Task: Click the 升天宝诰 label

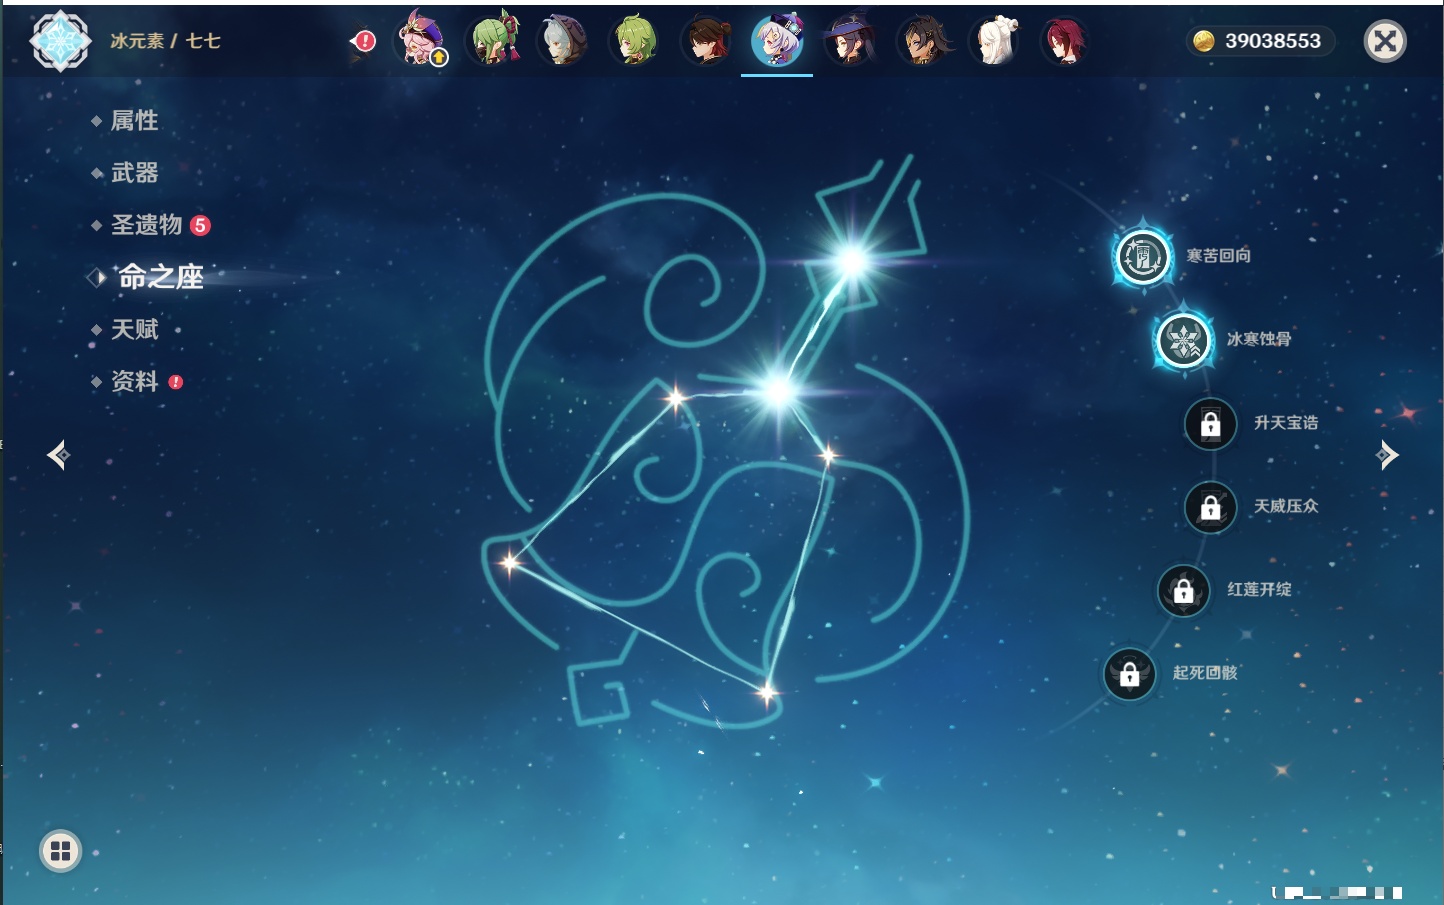Action: [x=1286, y=423]
